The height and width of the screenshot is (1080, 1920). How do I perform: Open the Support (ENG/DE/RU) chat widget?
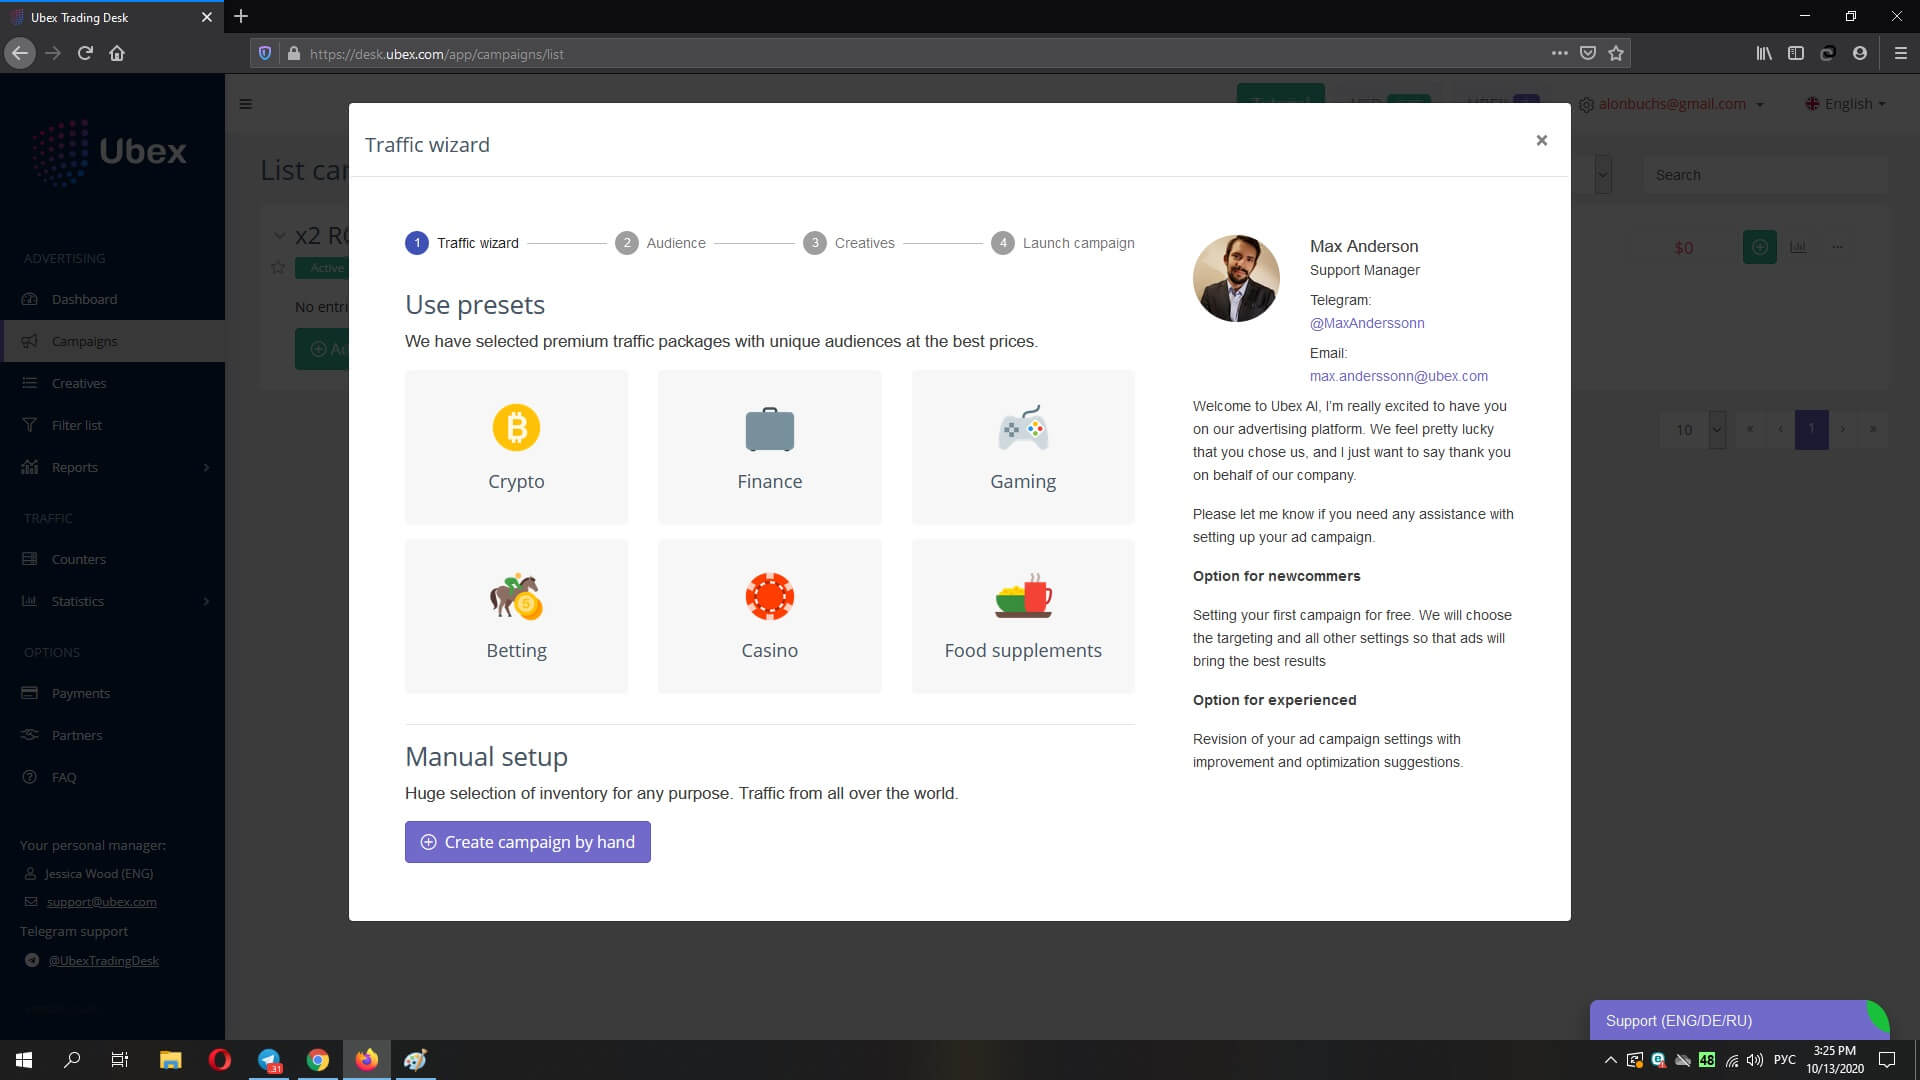tap(1738, 1021)
